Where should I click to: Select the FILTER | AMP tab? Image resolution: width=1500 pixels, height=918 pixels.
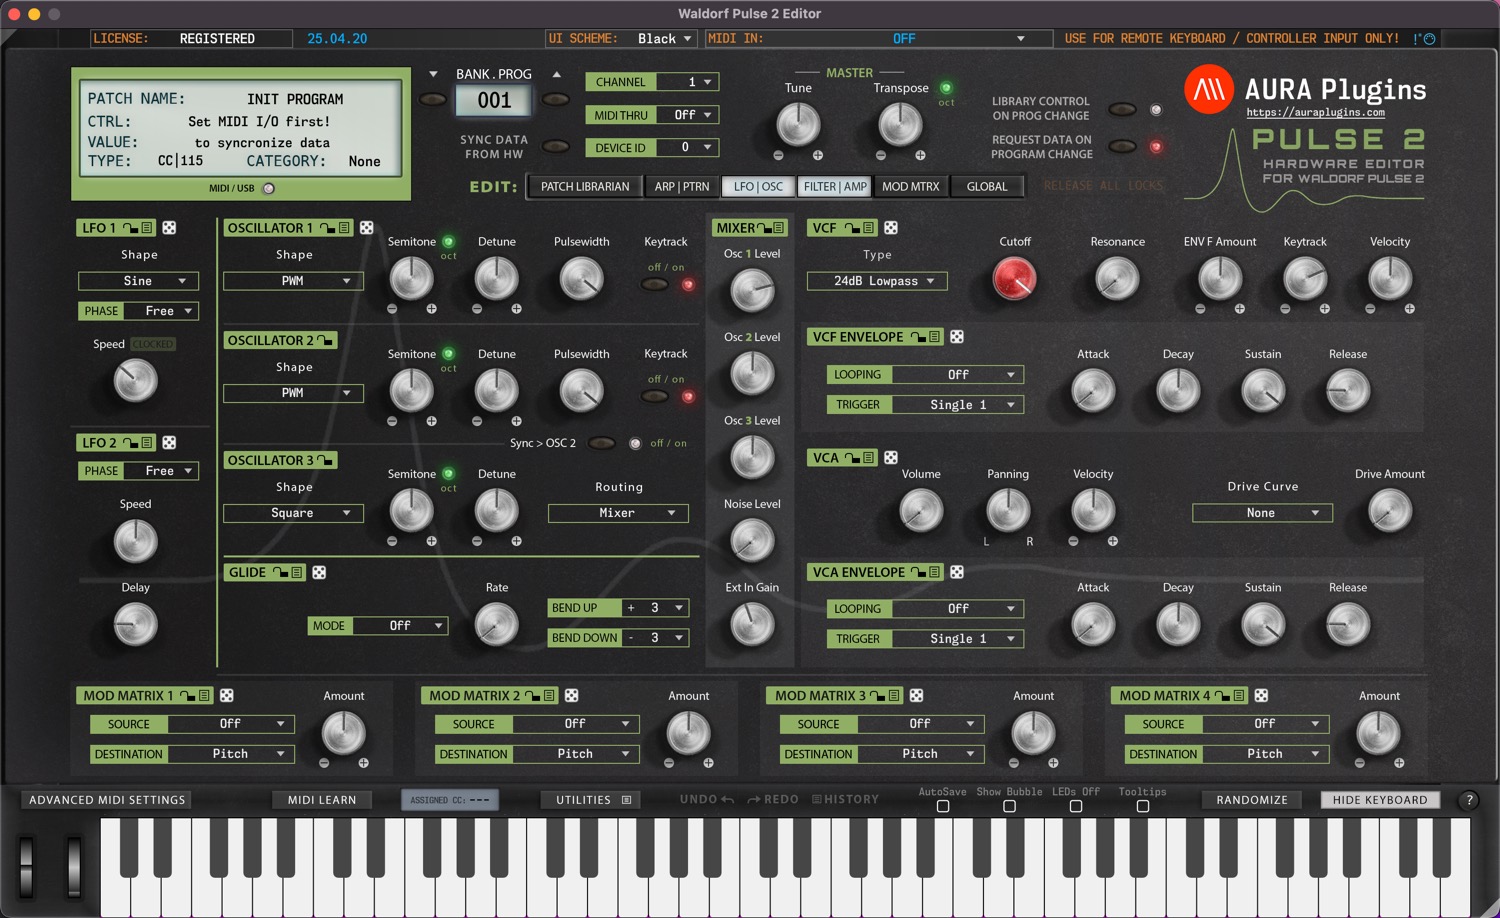coord(835,187)
